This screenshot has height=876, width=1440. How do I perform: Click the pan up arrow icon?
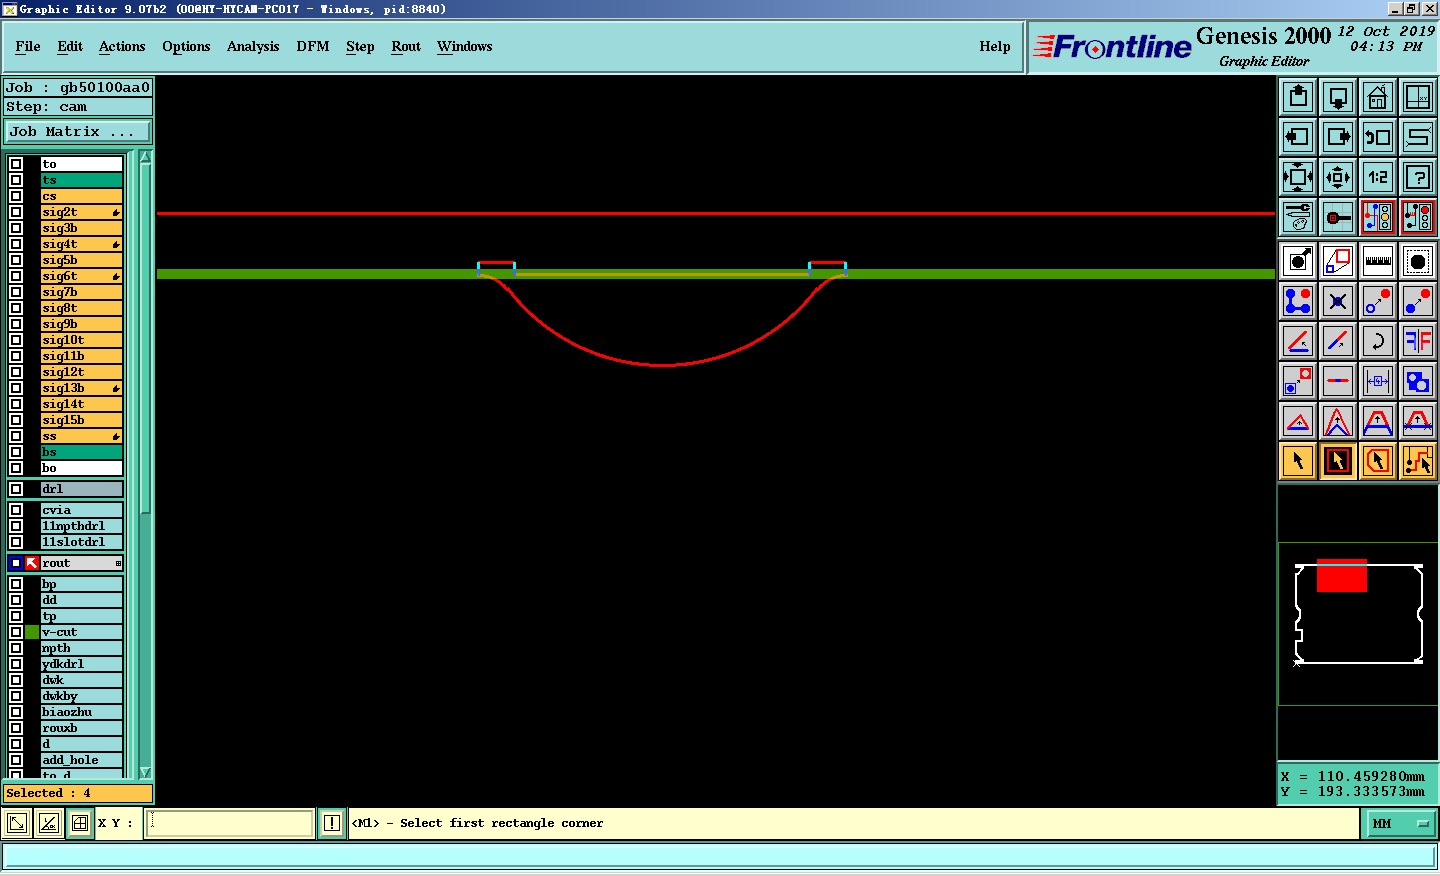point(1298,97)
